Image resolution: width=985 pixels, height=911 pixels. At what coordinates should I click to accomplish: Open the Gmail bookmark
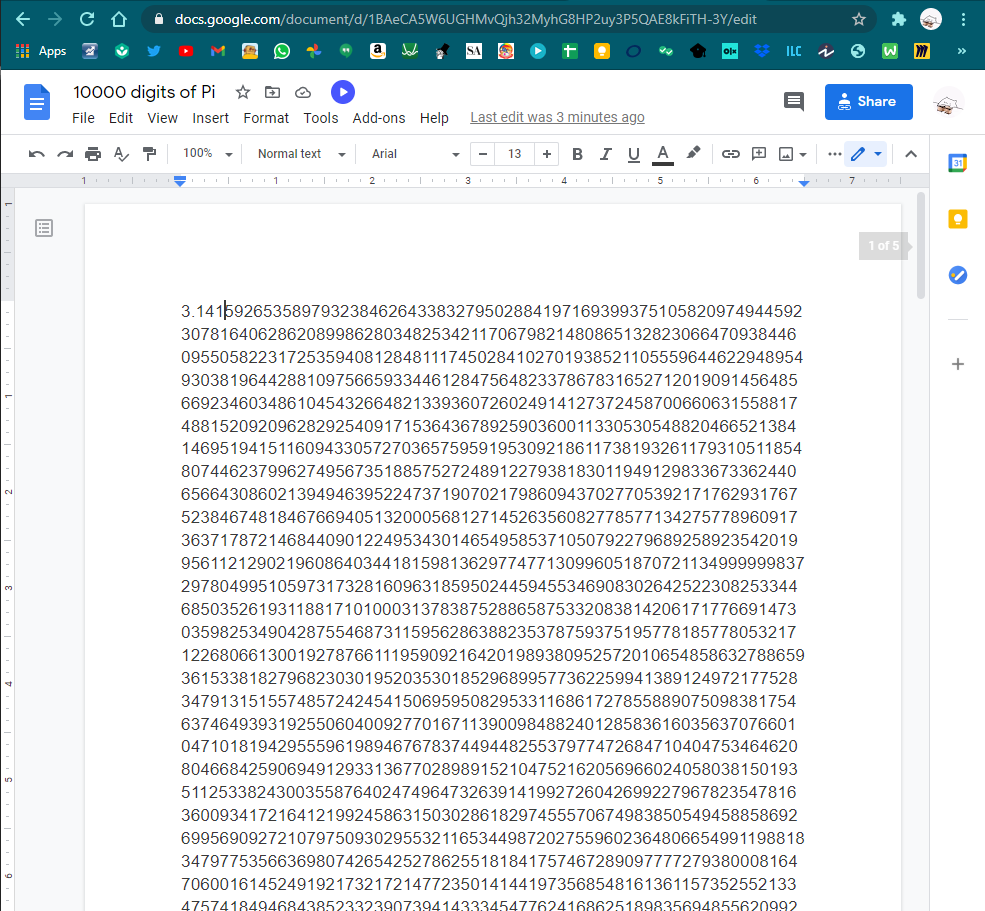pos(218,52)
